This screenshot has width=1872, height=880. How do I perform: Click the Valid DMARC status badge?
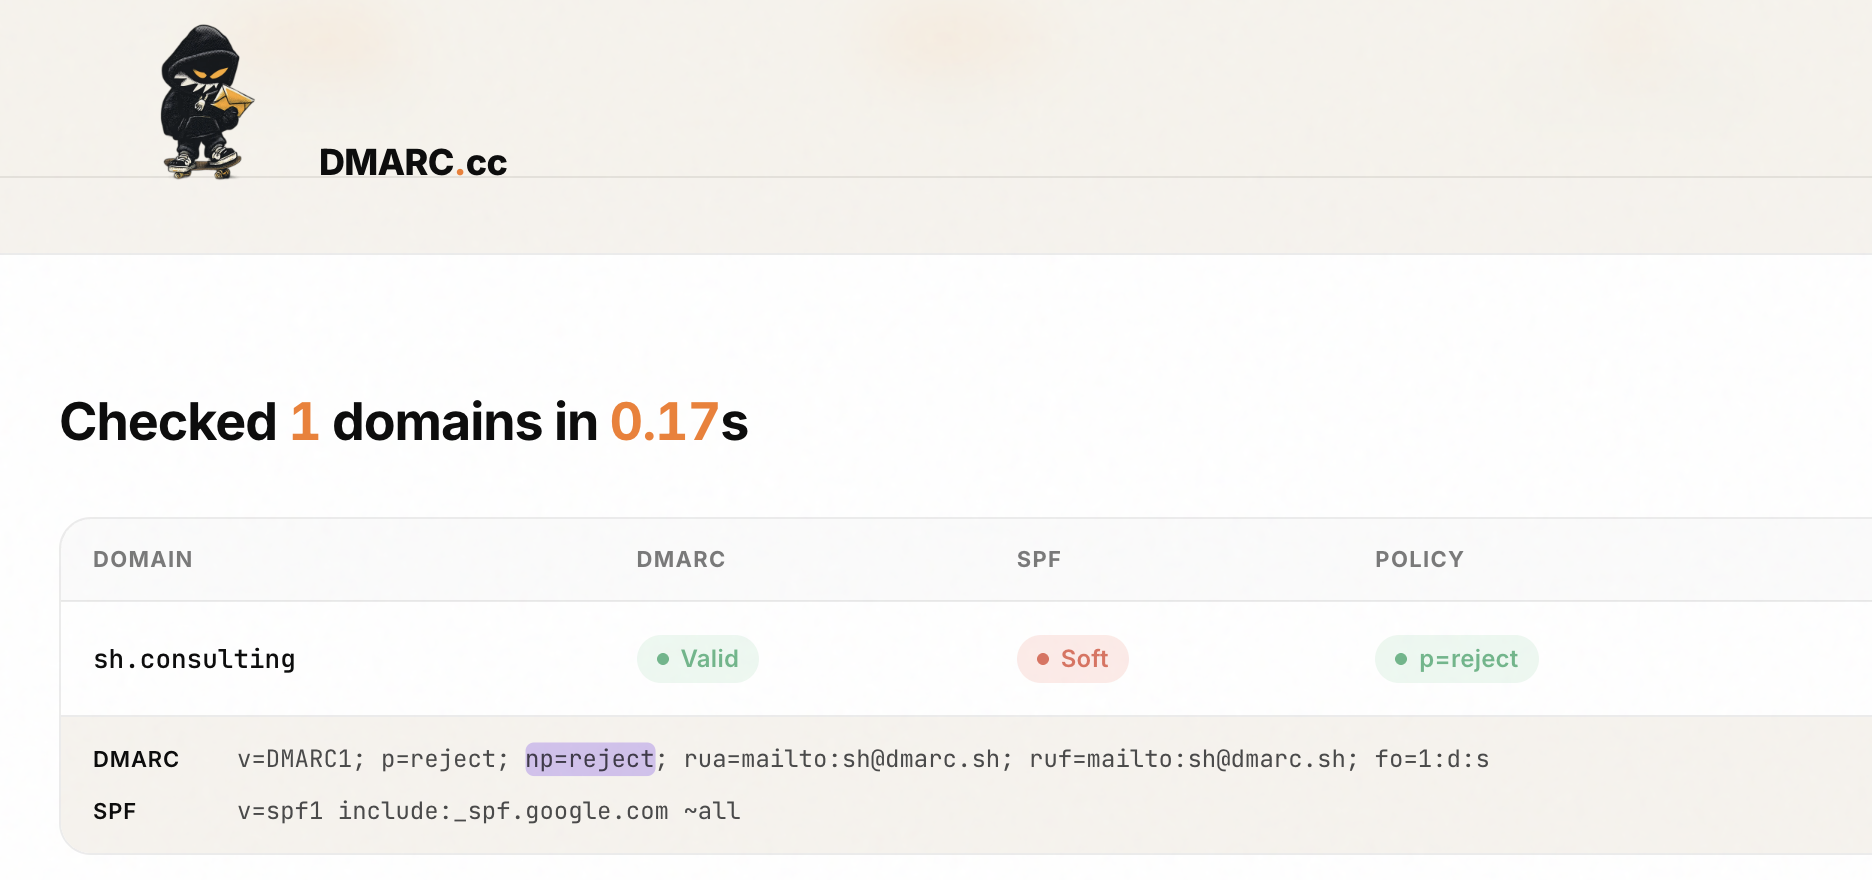point(698,659)
